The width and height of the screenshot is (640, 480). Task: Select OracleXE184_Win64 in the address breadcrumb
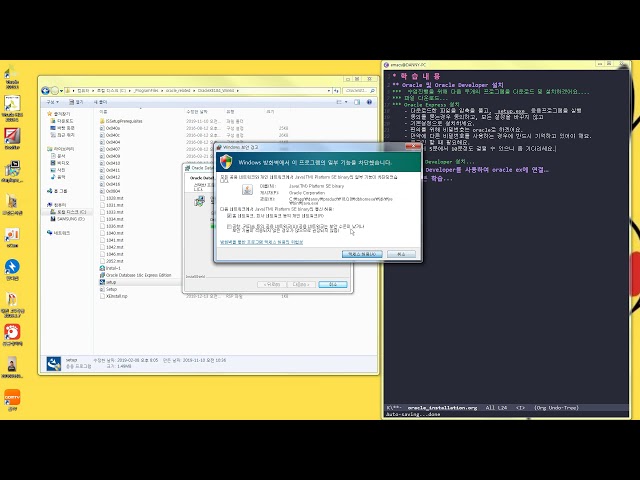coord(216,91)
